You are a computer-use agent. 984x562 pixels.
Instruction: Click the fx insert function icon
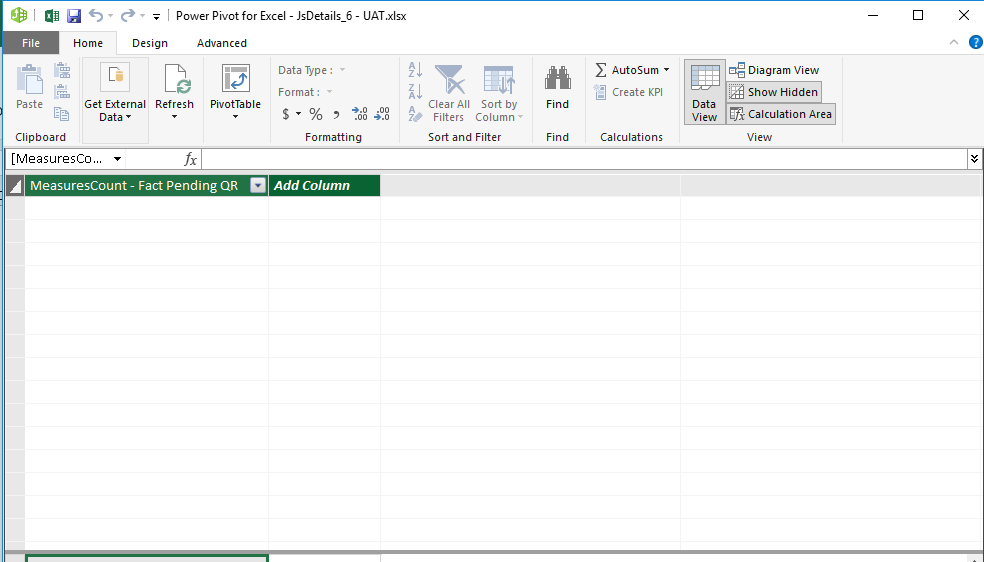coord(191,159)
